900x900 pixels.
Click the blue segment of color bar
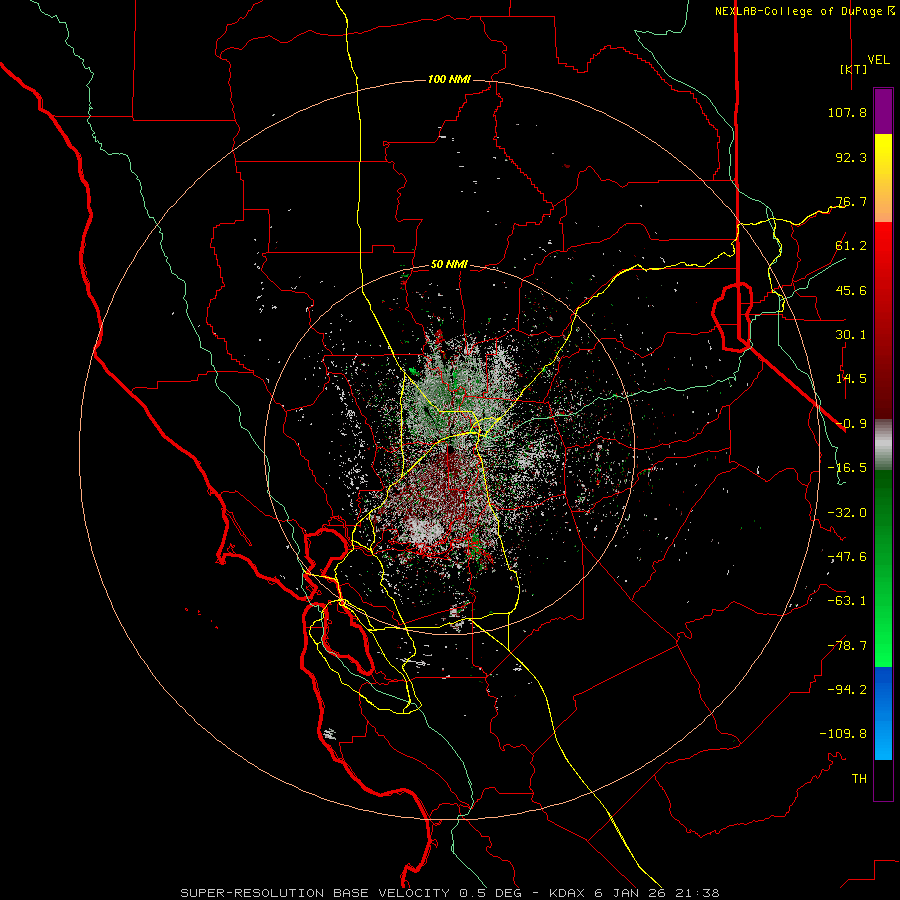click(x=883, y=713)
